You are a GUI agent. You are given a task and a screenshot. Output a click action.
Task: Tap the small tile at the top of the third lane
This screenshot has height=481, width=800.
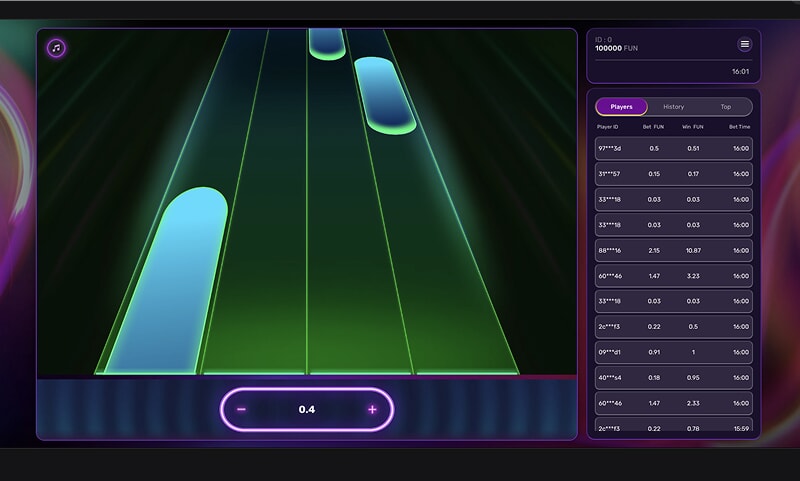click(x=327, y=43)
